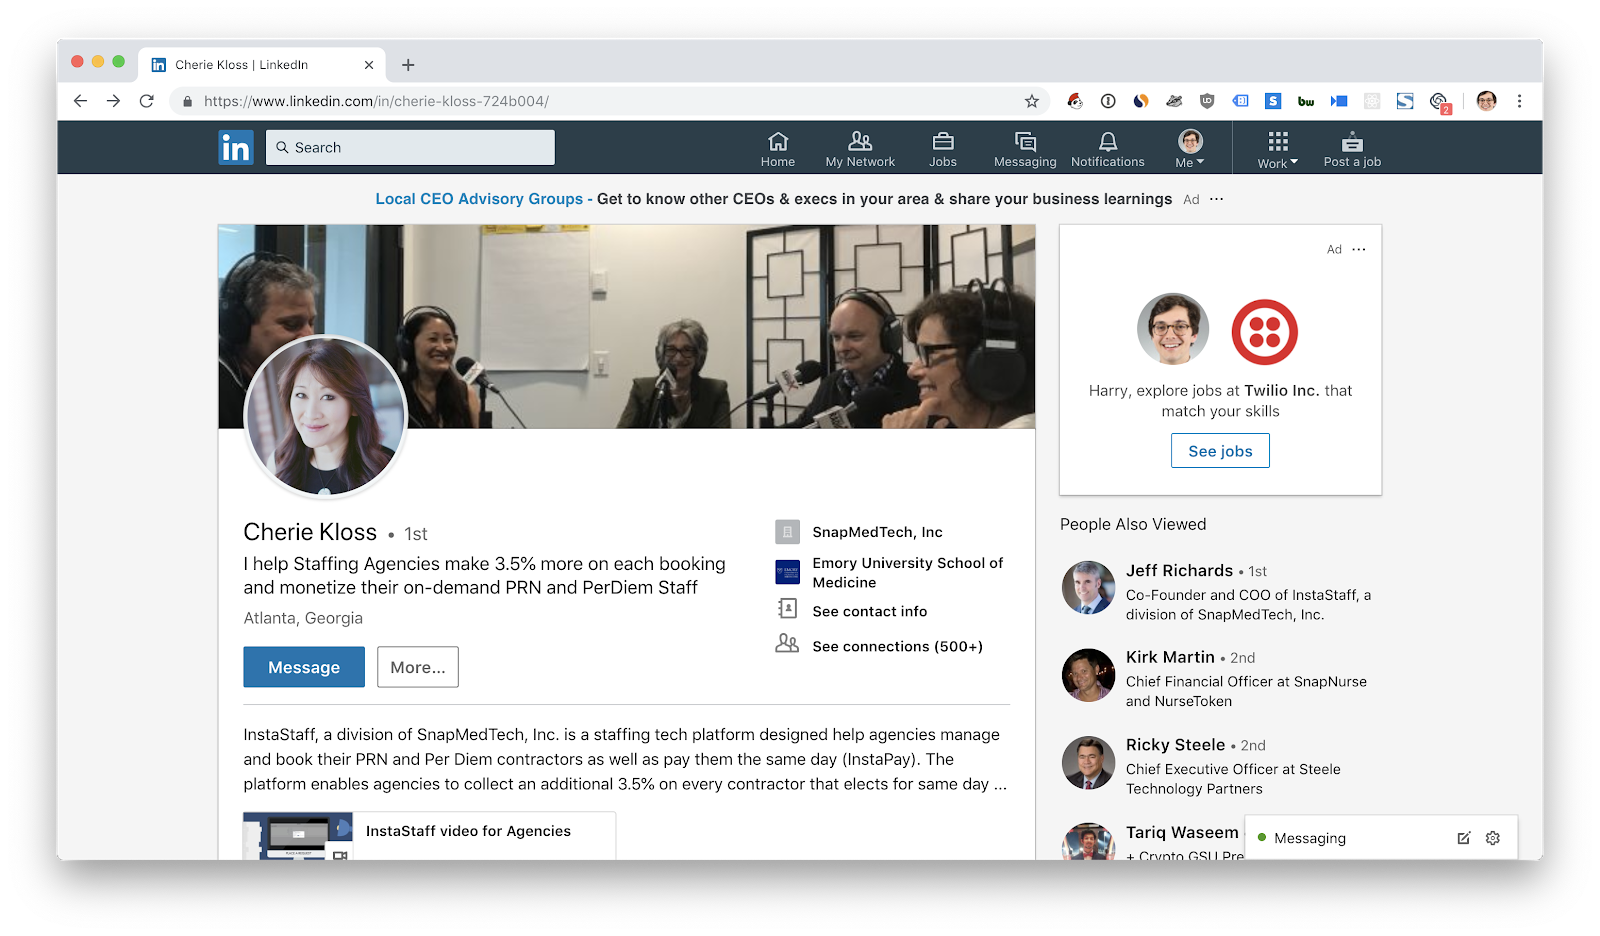
Task: Bookmark this page with the star icon
Action: pyautogui.click(x=1032, y=101)
